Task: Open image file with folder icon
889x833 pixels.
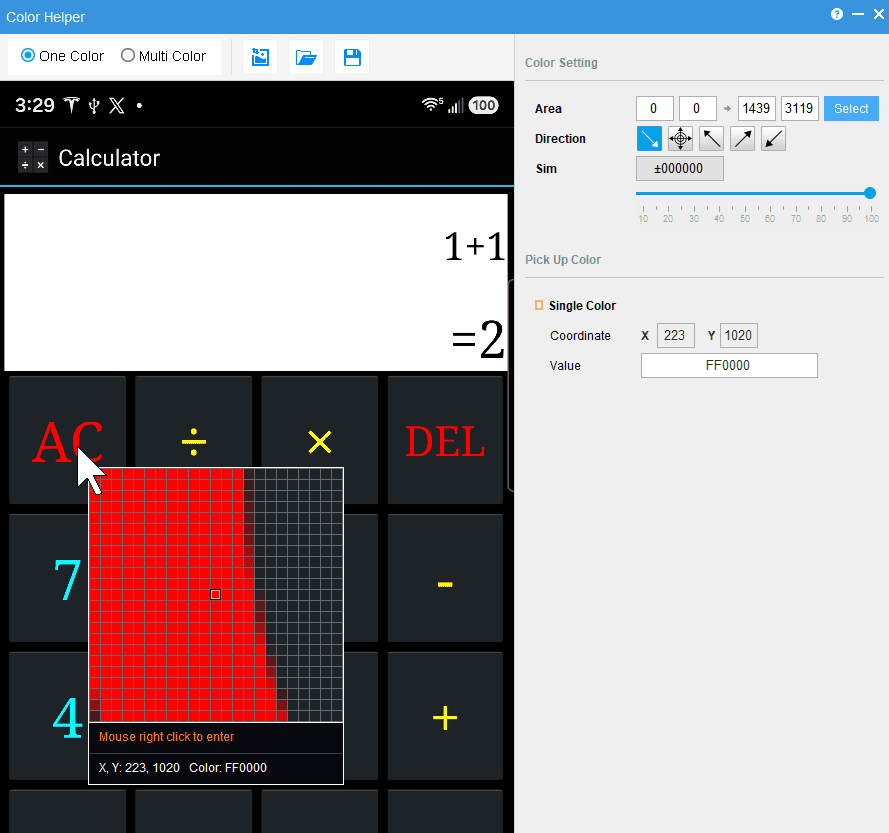Action: coord(306,57)
